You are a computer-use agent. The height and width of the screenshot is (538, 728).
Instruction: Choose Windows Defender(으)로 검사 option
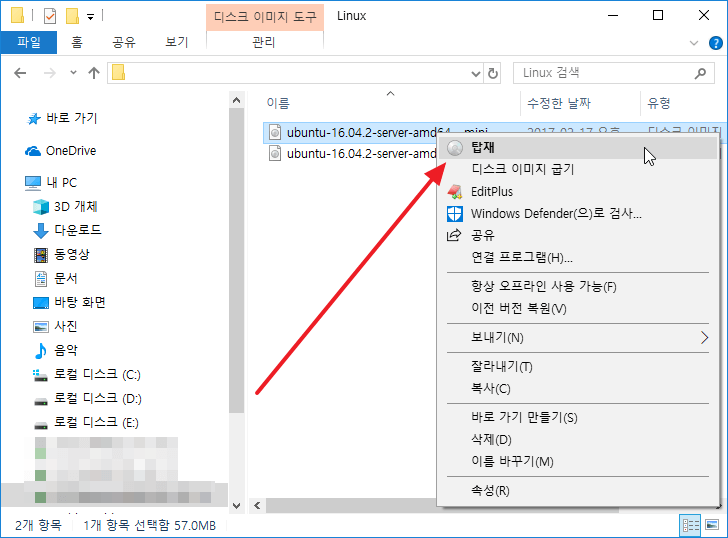click(x=578, y=214)
